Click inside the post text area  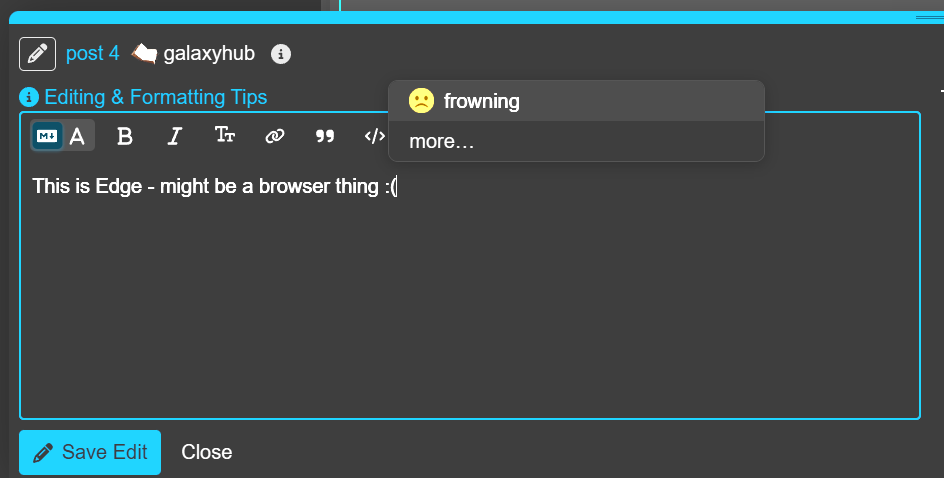pyautogui.click(x=470, y=300)
